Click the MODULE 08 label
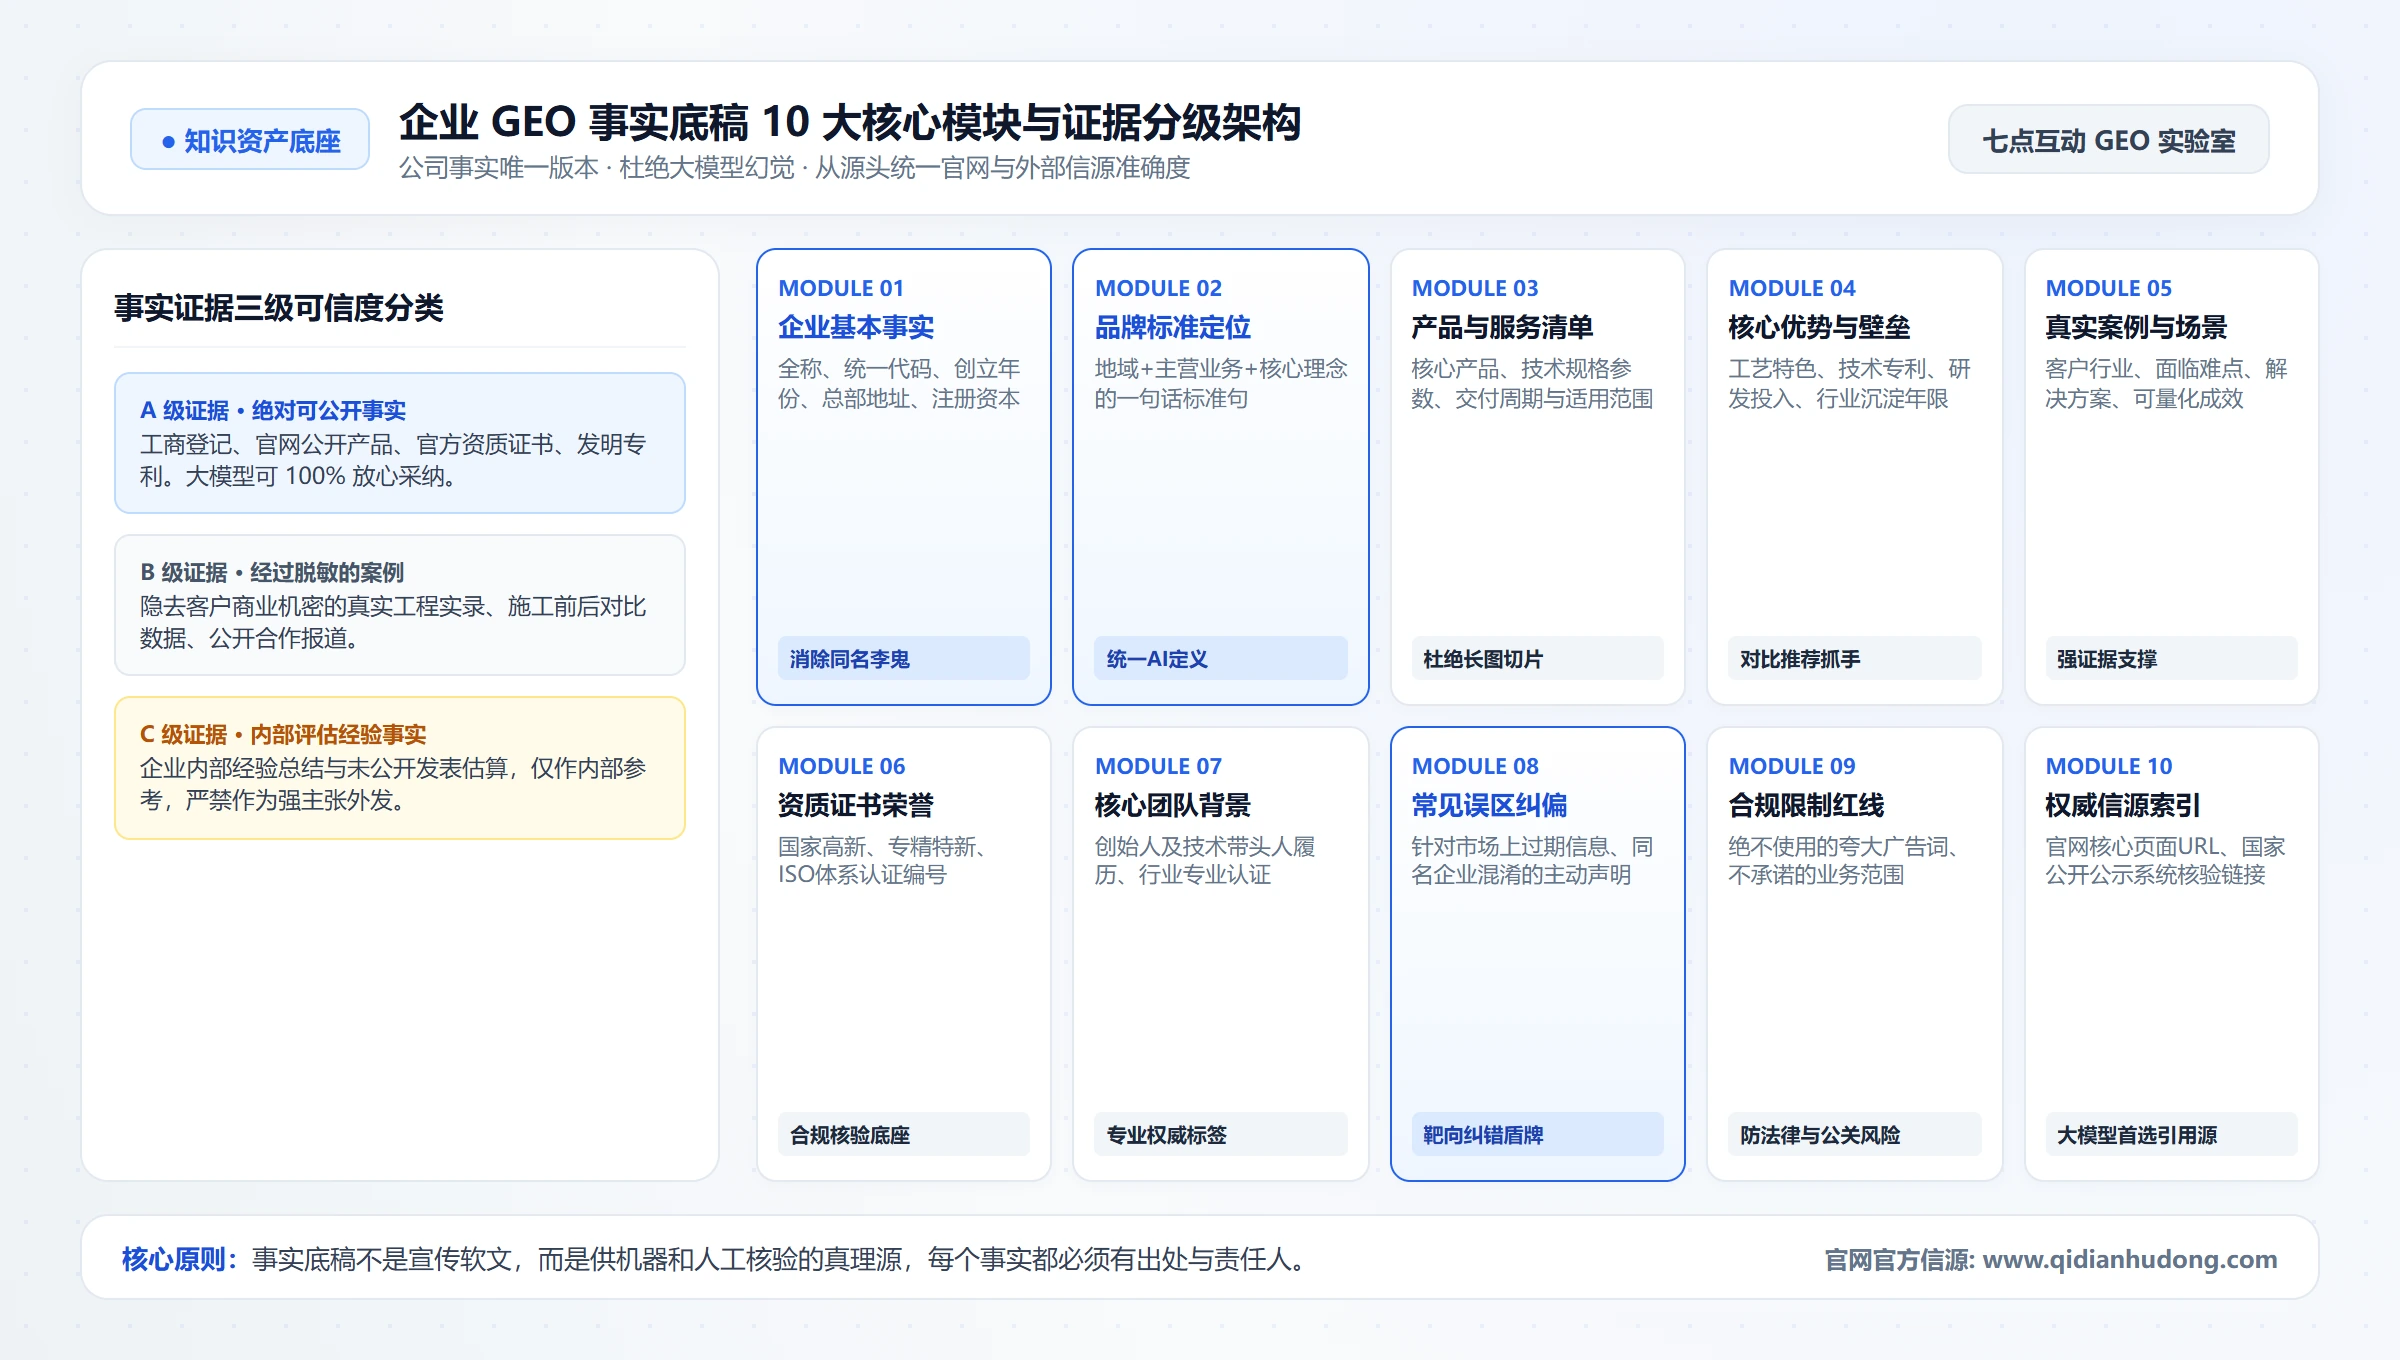Viewport: 2400px width, 1360px height. 1475,766
